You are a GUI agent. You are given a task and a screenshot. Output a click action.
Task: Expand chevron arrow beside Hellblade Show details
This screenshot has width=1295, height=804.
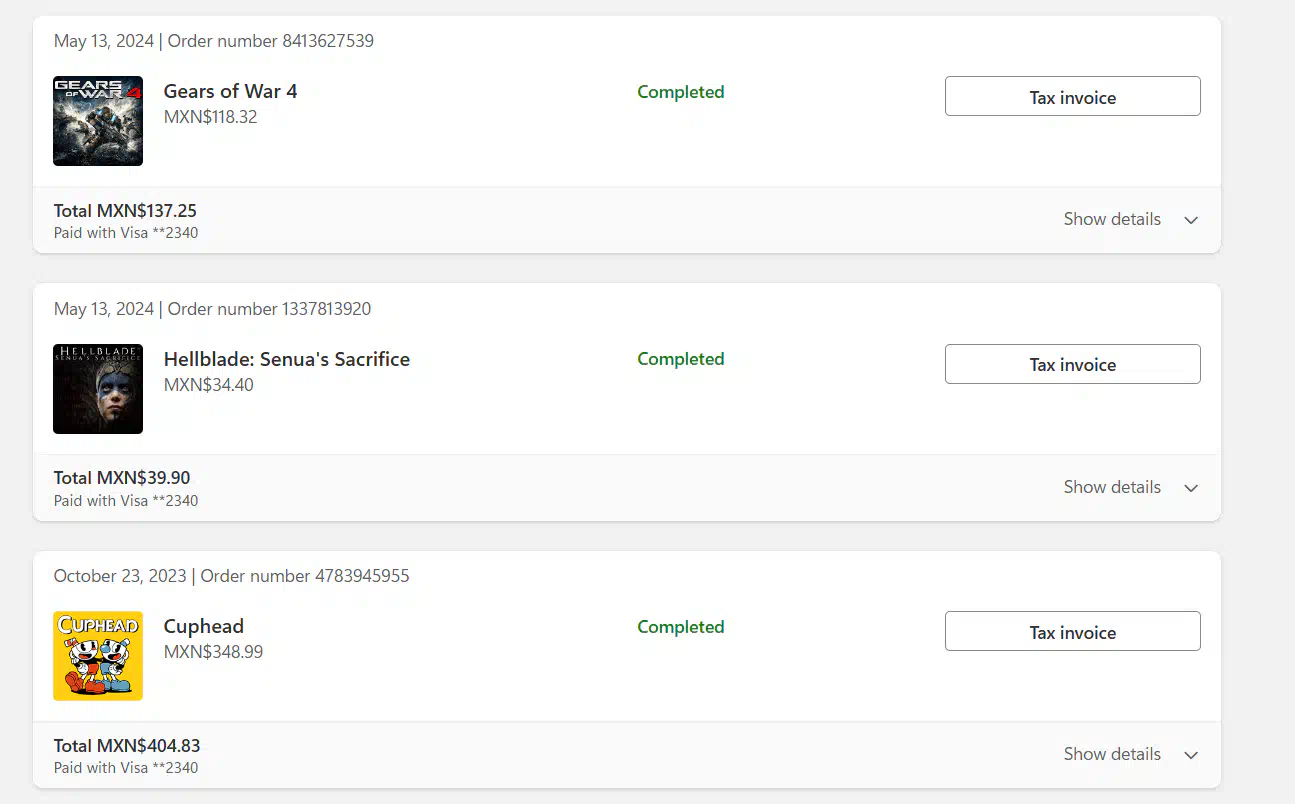[x=1191, y=488]
